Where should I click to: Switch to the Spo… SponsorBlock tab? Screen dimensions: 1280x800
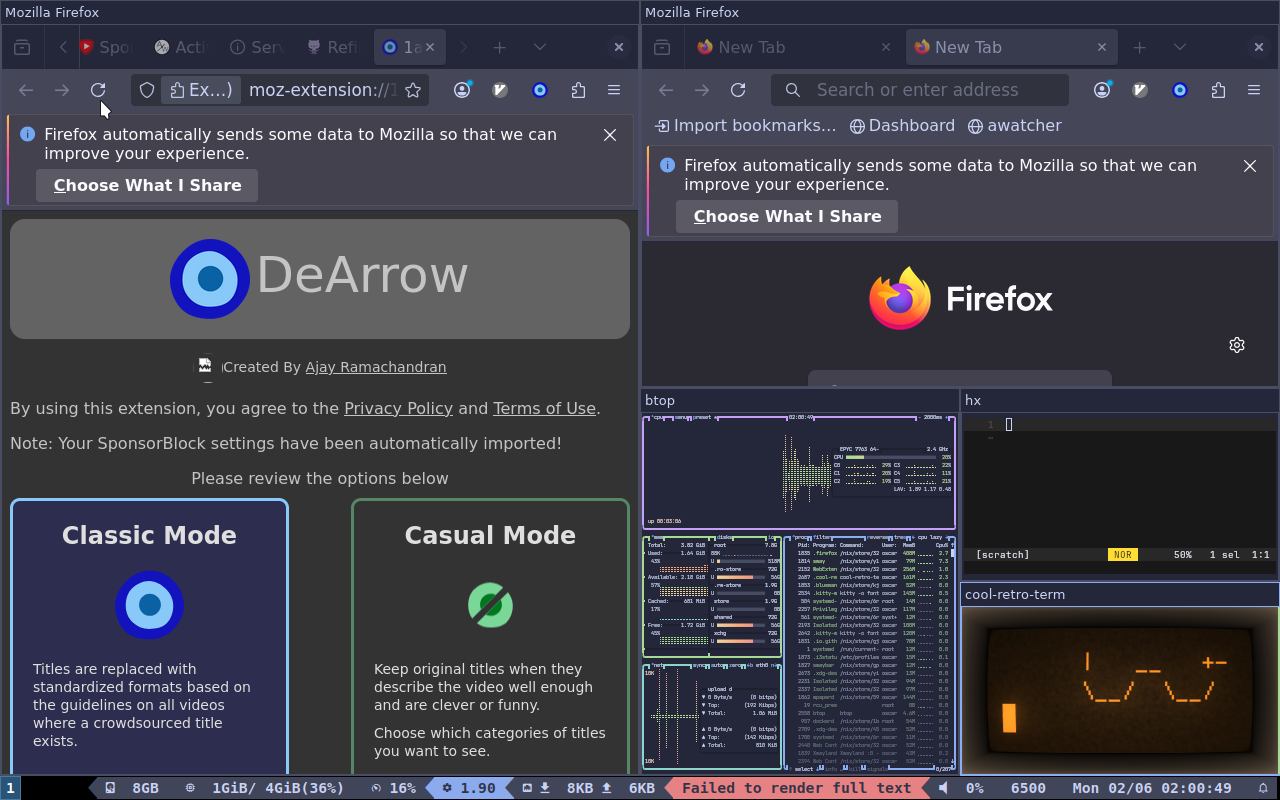pos(107,47)
